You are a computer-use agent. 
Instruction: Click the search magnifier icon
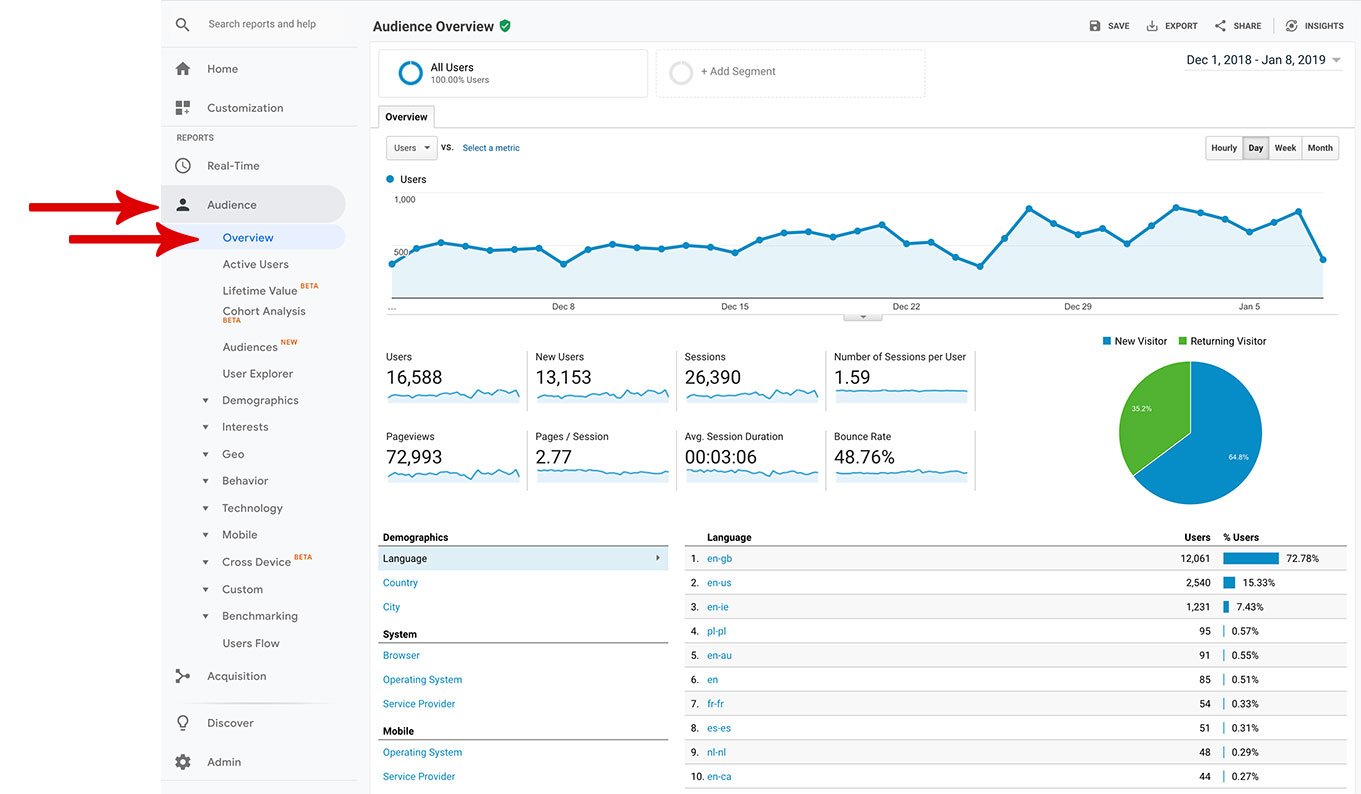point(182,24)
